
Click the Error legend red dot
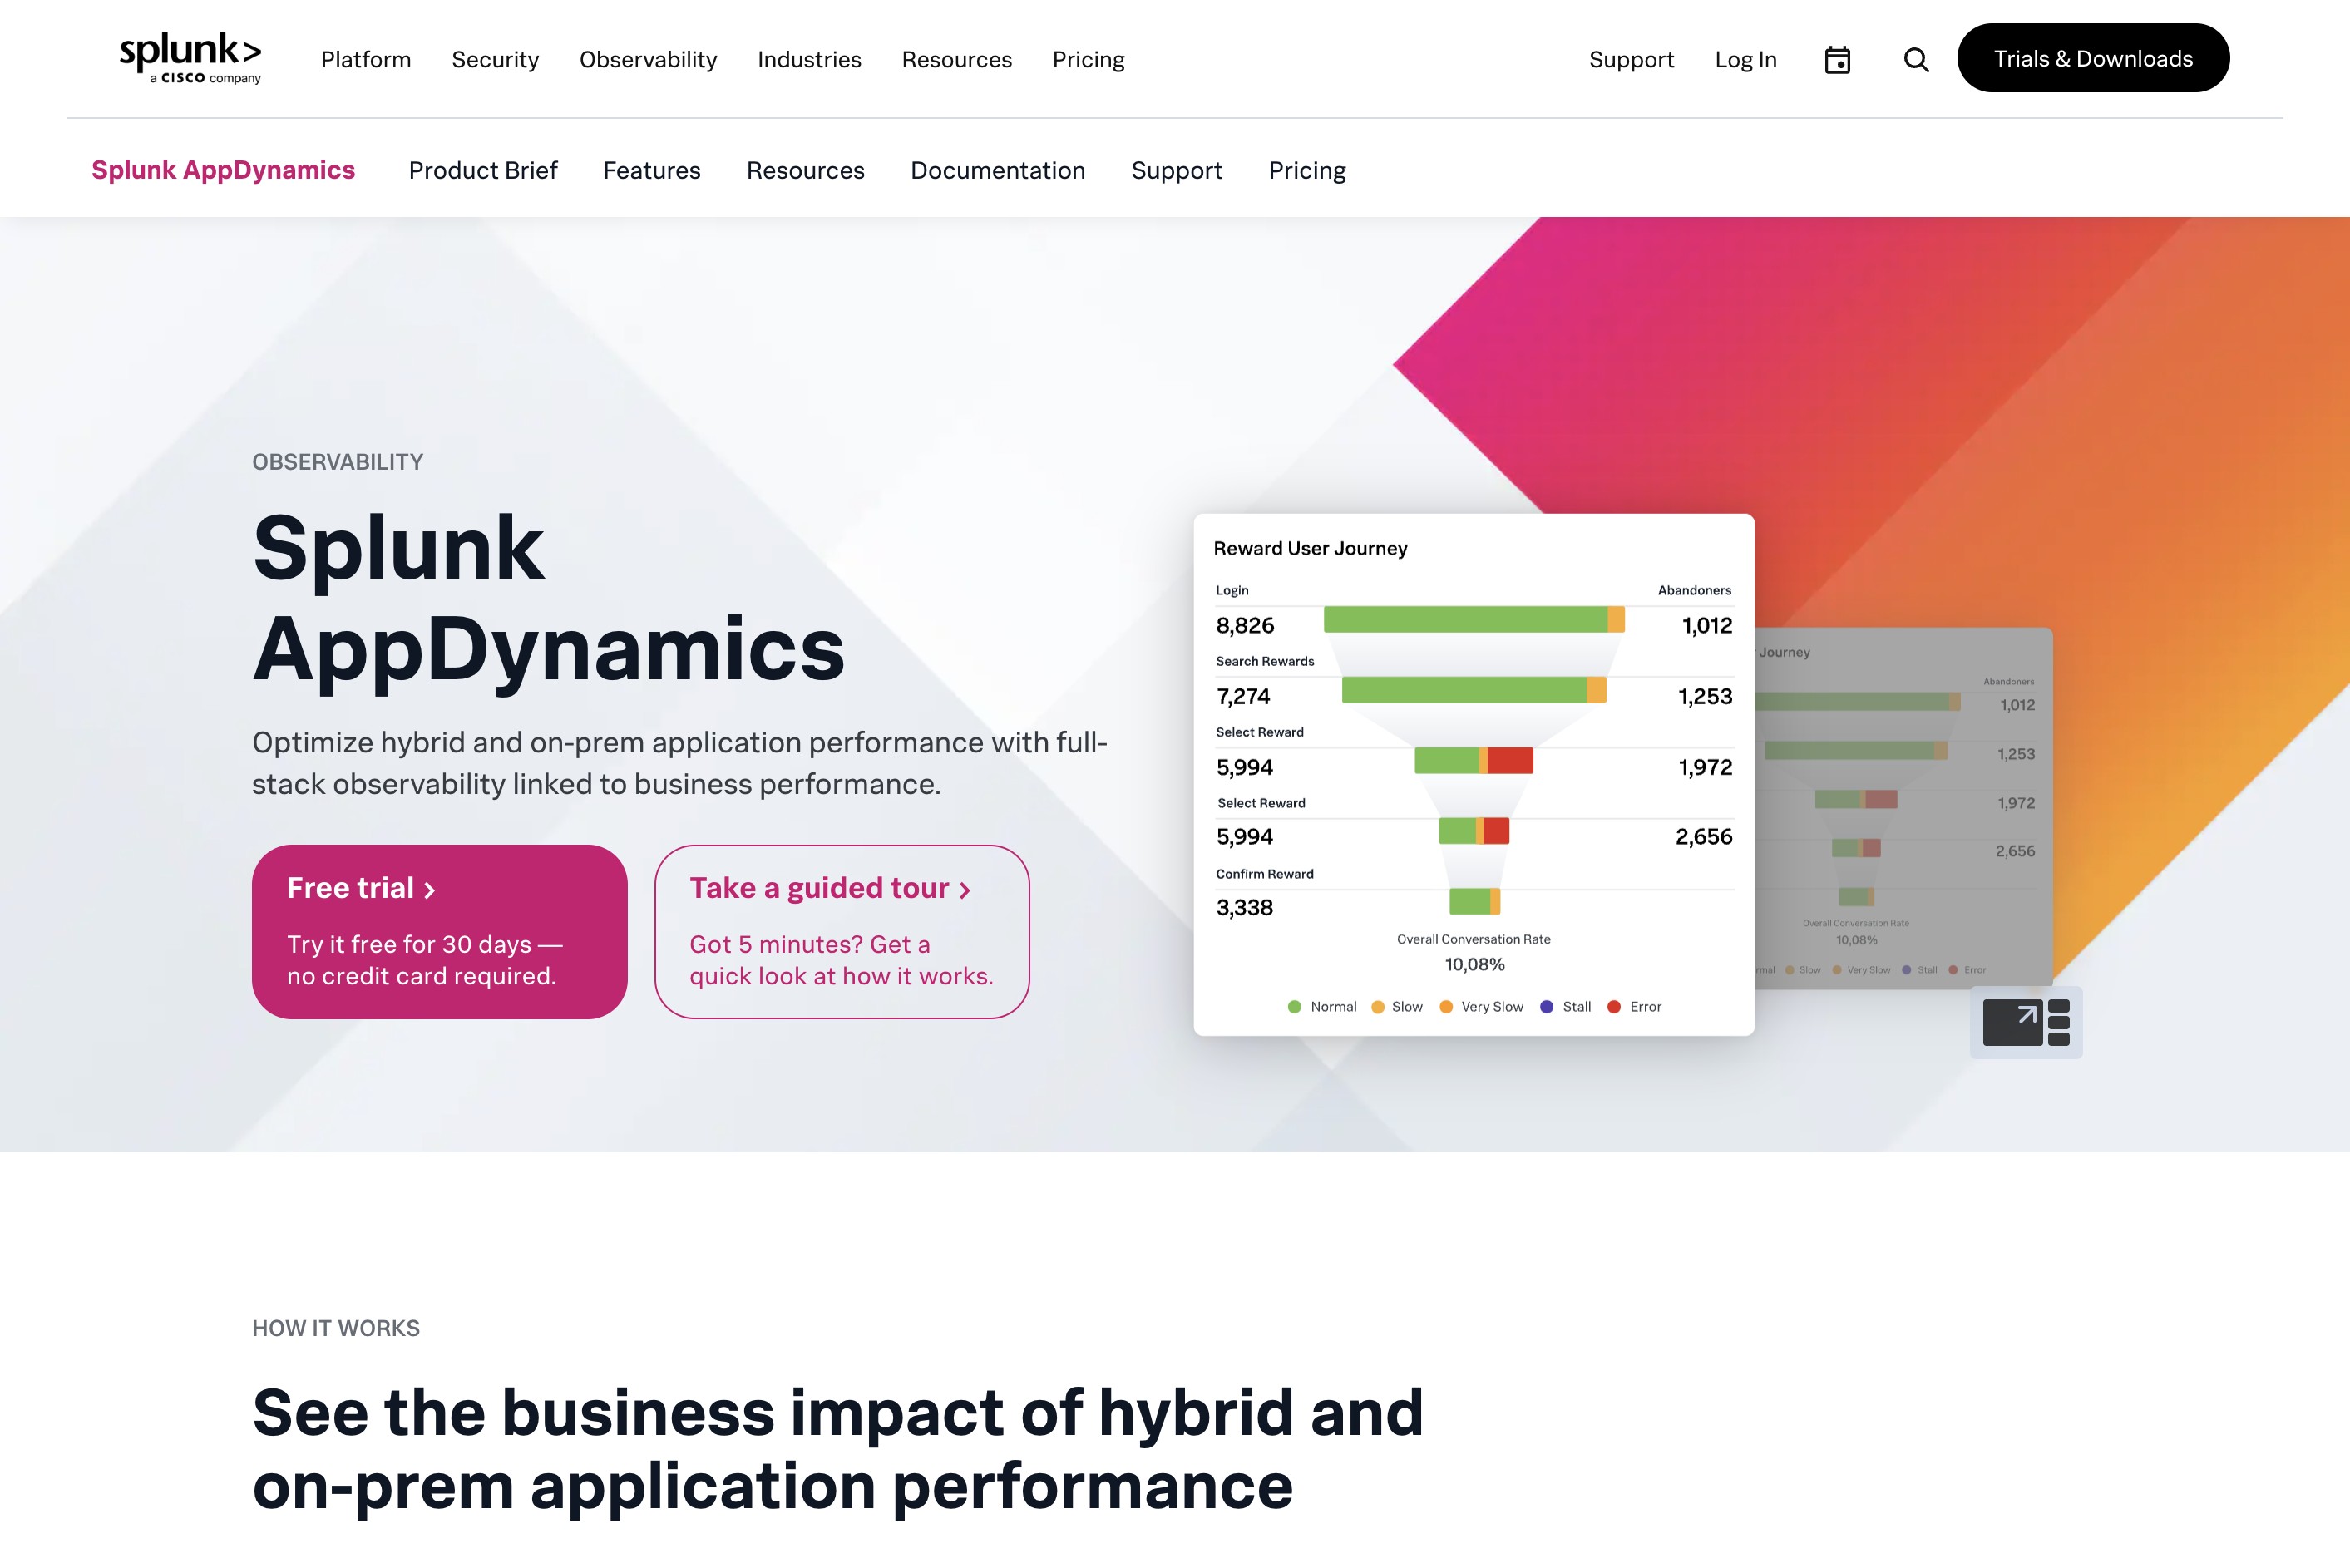tap(1613, 1007)
